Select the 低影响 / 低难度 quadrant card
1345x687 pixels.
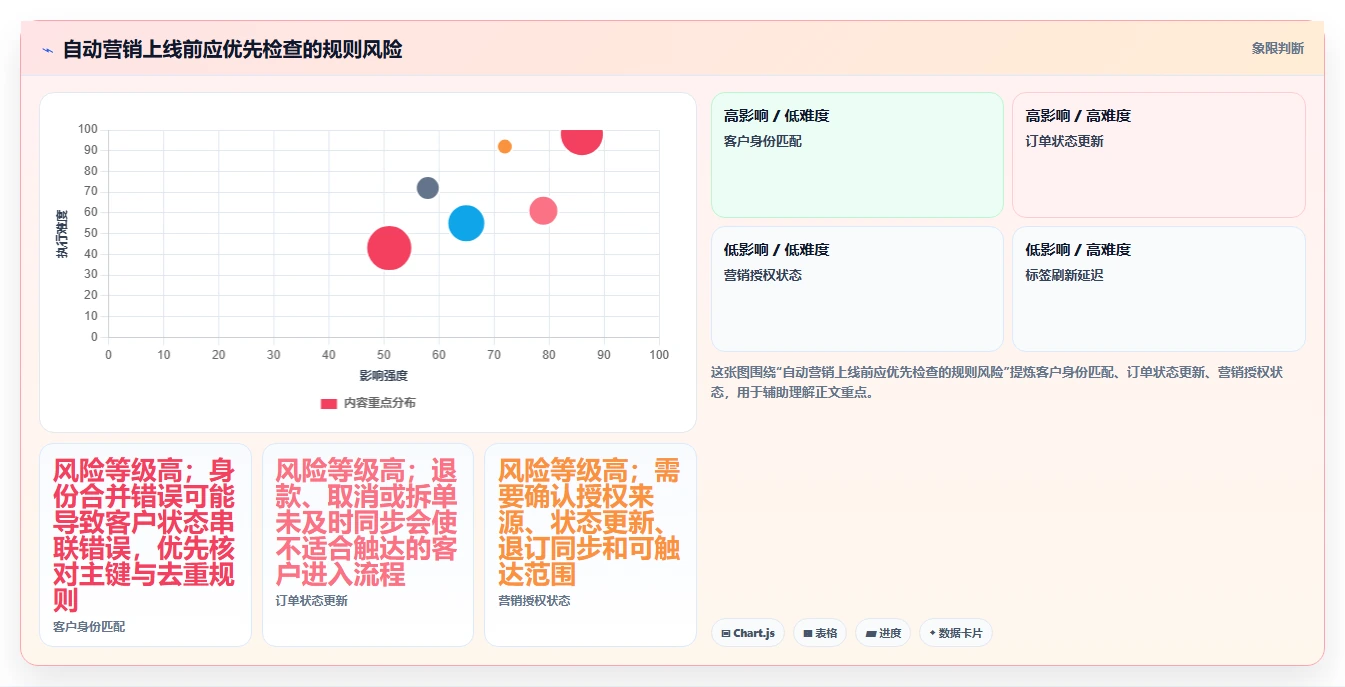tap(857, 289)
